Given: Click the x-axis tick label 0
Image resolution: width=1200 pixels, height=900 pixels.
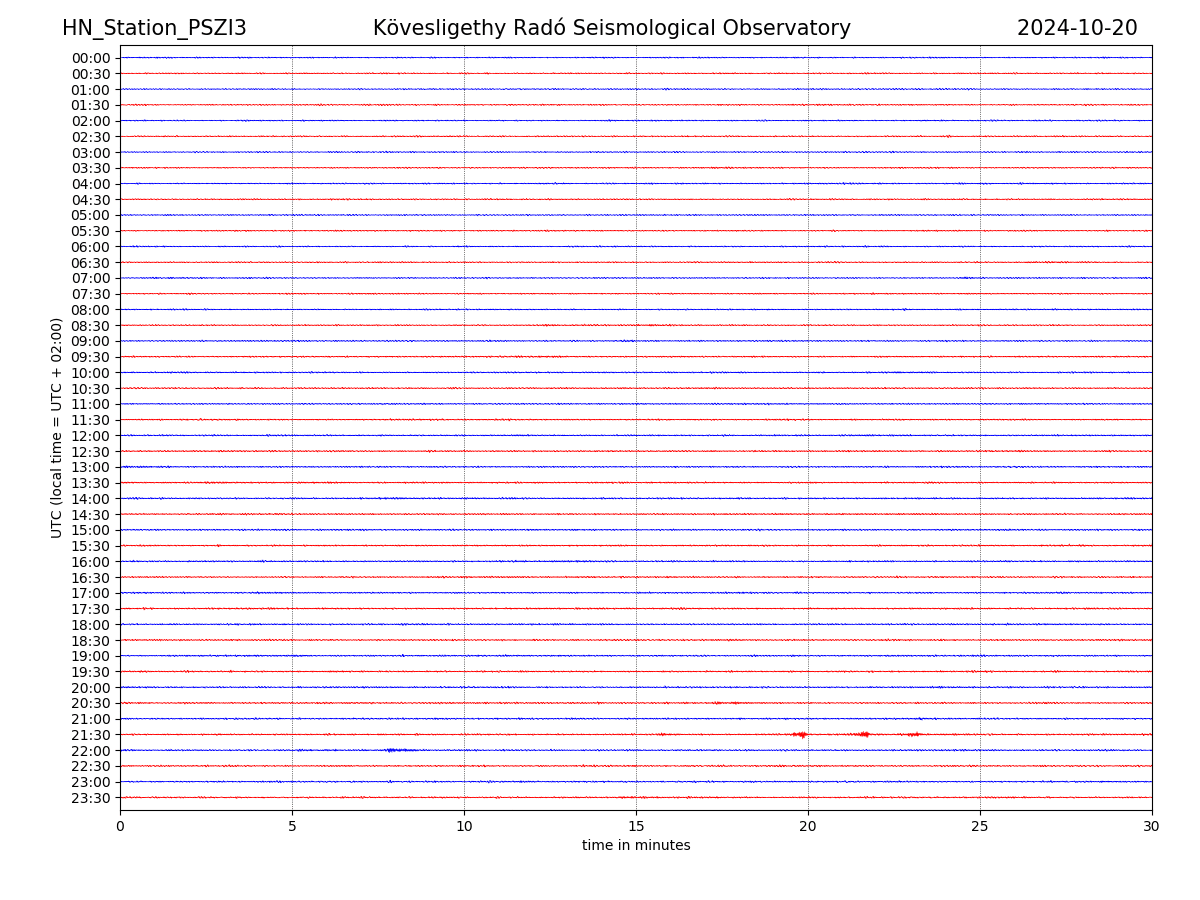Looking at the screenshot, I should pos(120,827).
